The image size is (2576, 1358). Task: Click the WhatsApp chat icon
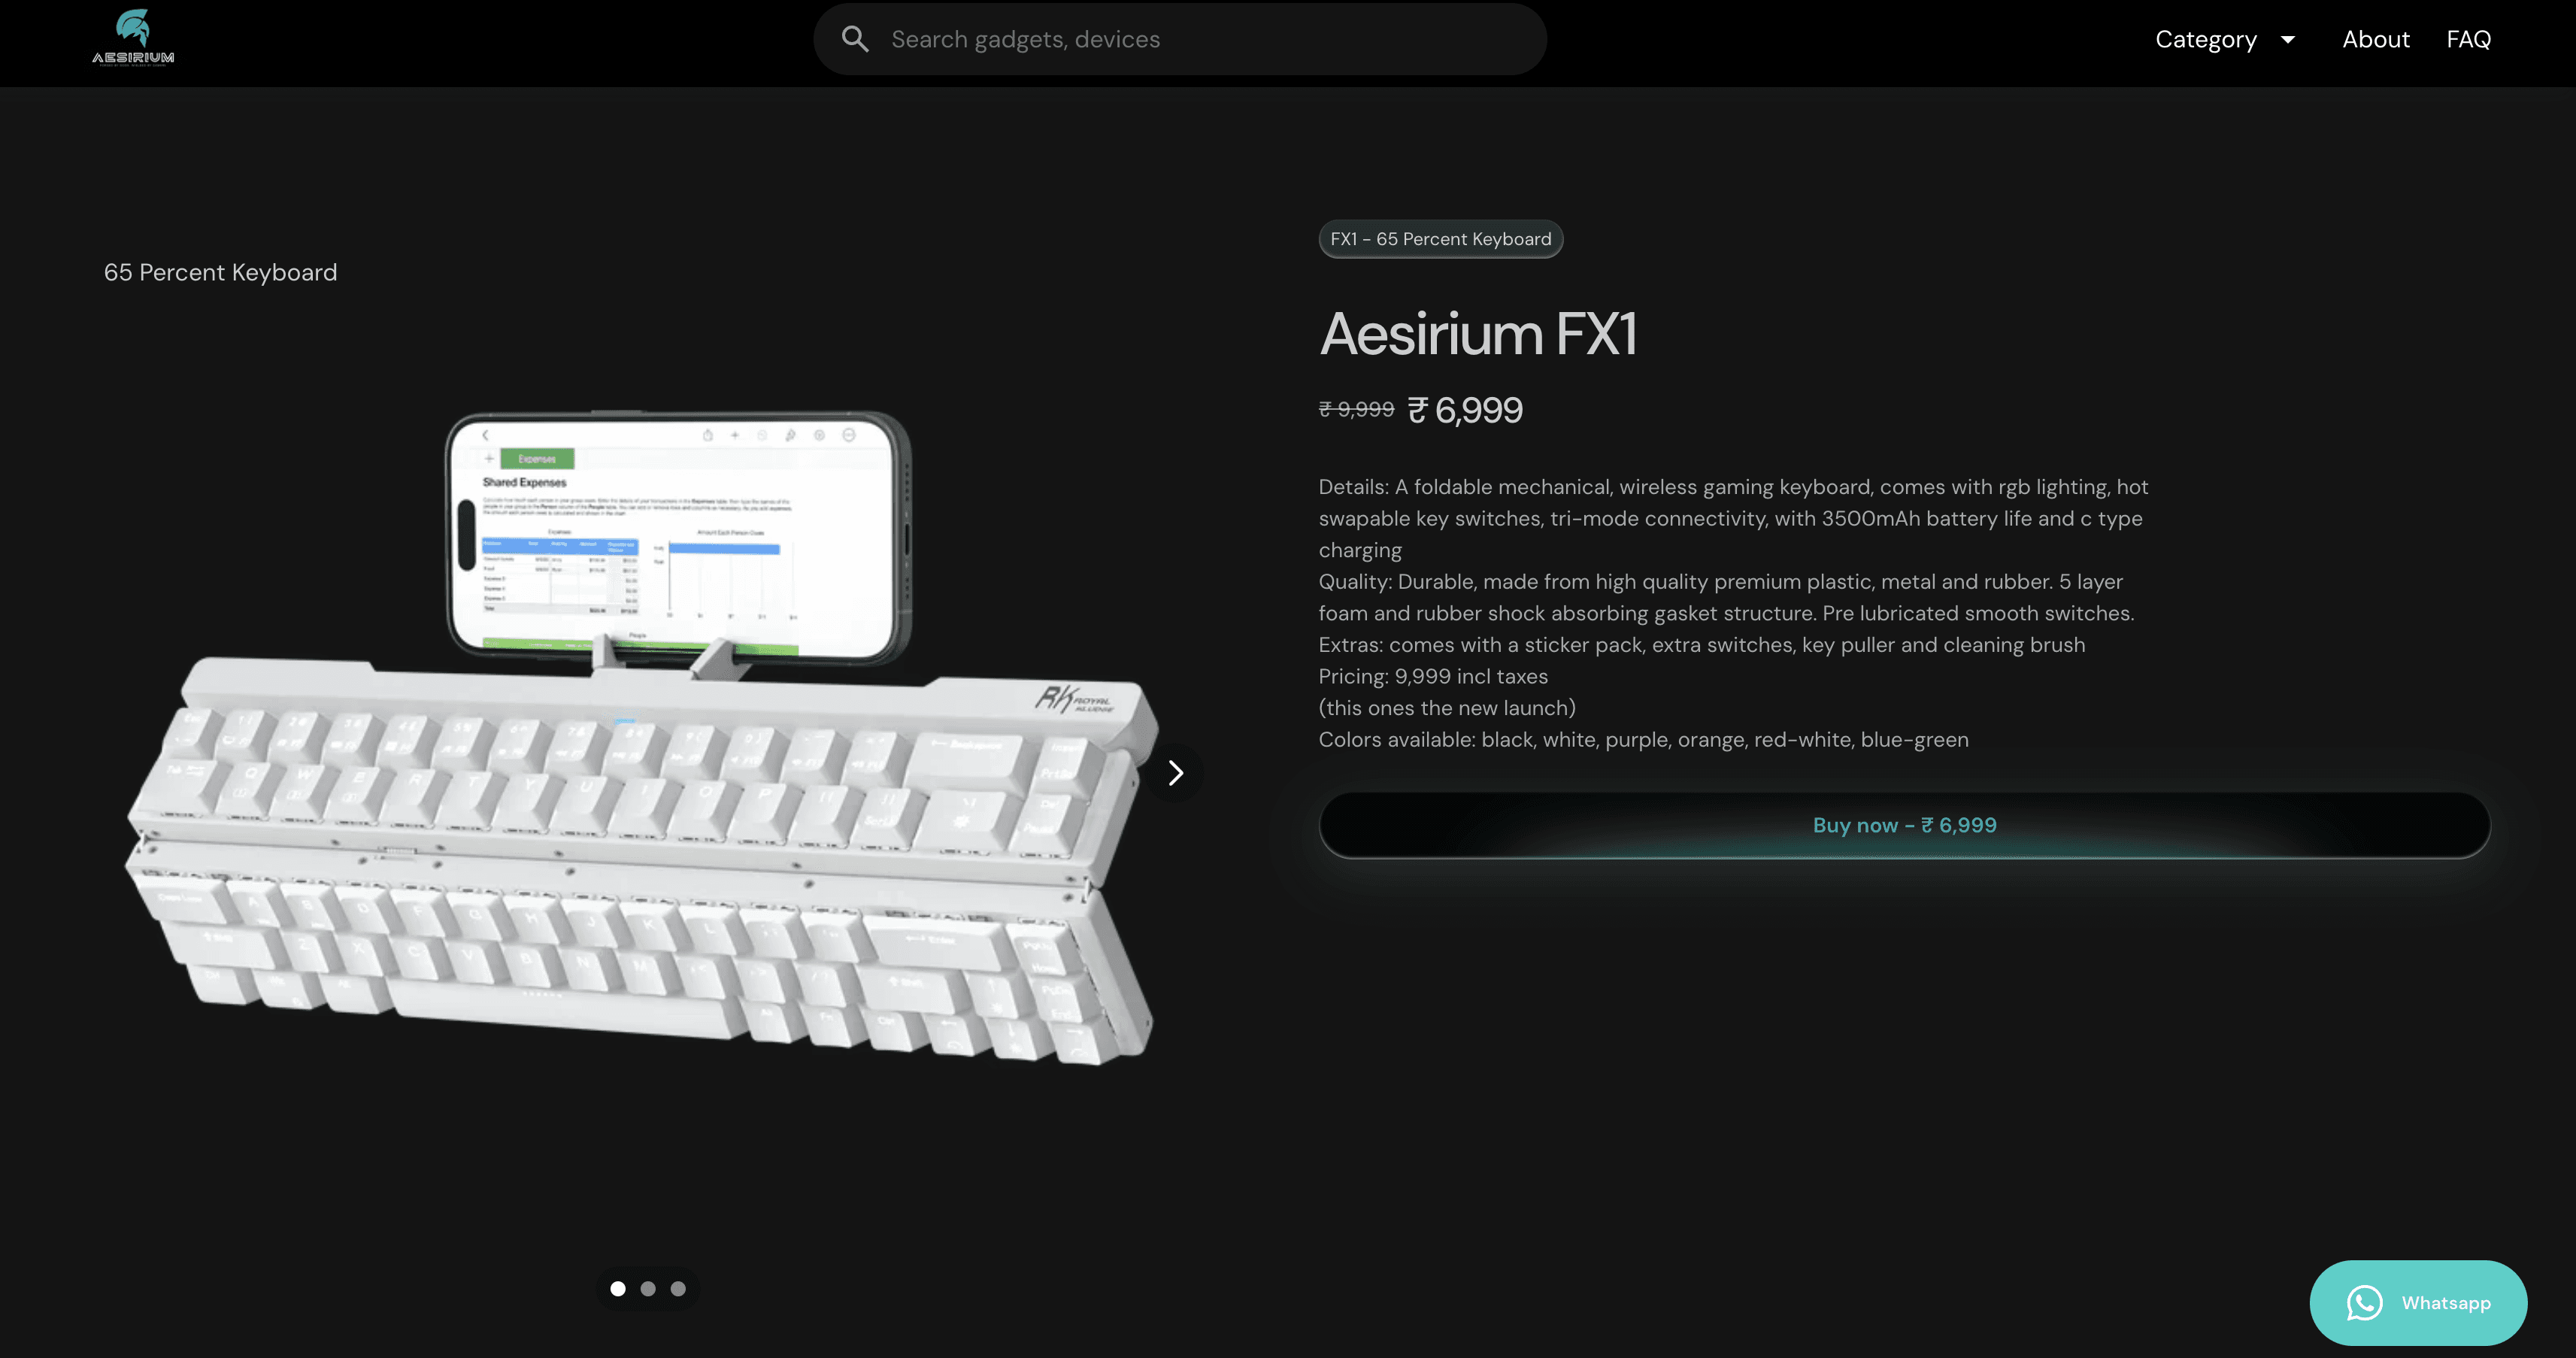coord(2365,1303)
